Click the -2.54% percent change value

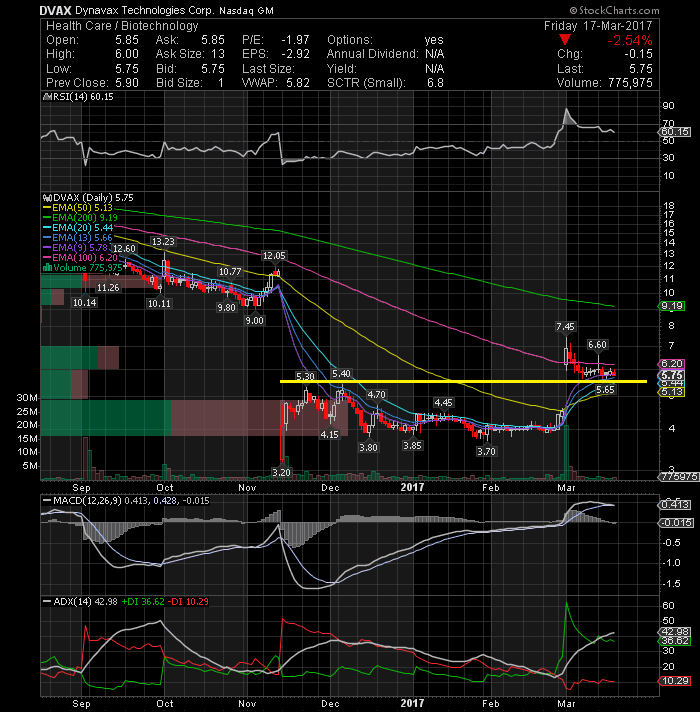click(630, 40)
